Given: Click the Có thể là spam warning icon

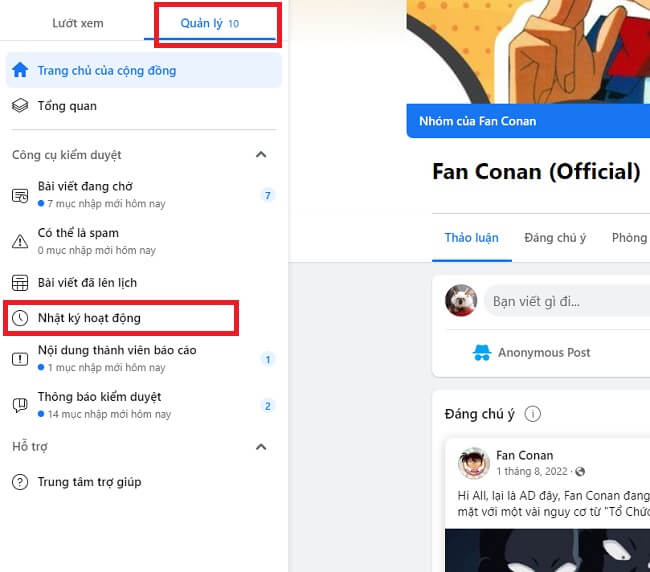Looking at the screenshot, I should pyautogui.click(x=20, y=241).
